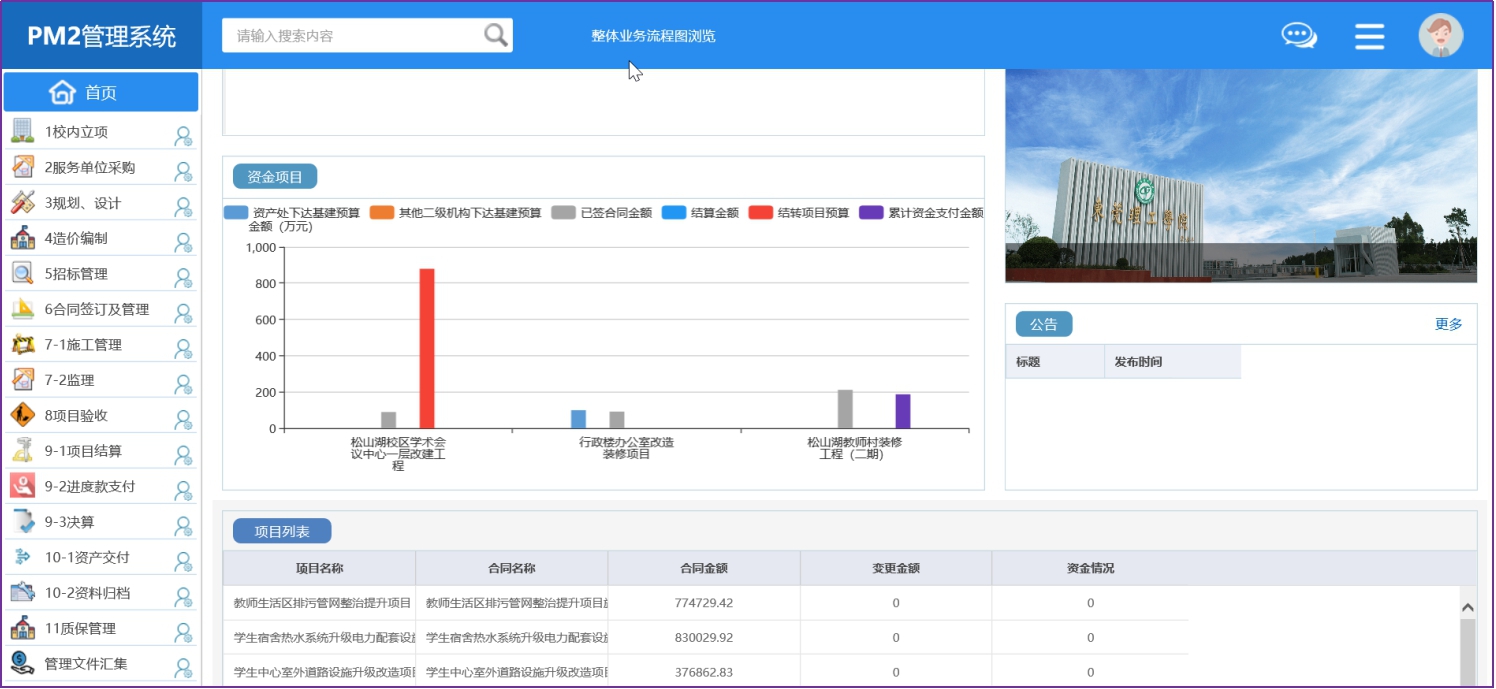Click the search magnifier icon
The image size is (1496, 689).
[496, 36]
